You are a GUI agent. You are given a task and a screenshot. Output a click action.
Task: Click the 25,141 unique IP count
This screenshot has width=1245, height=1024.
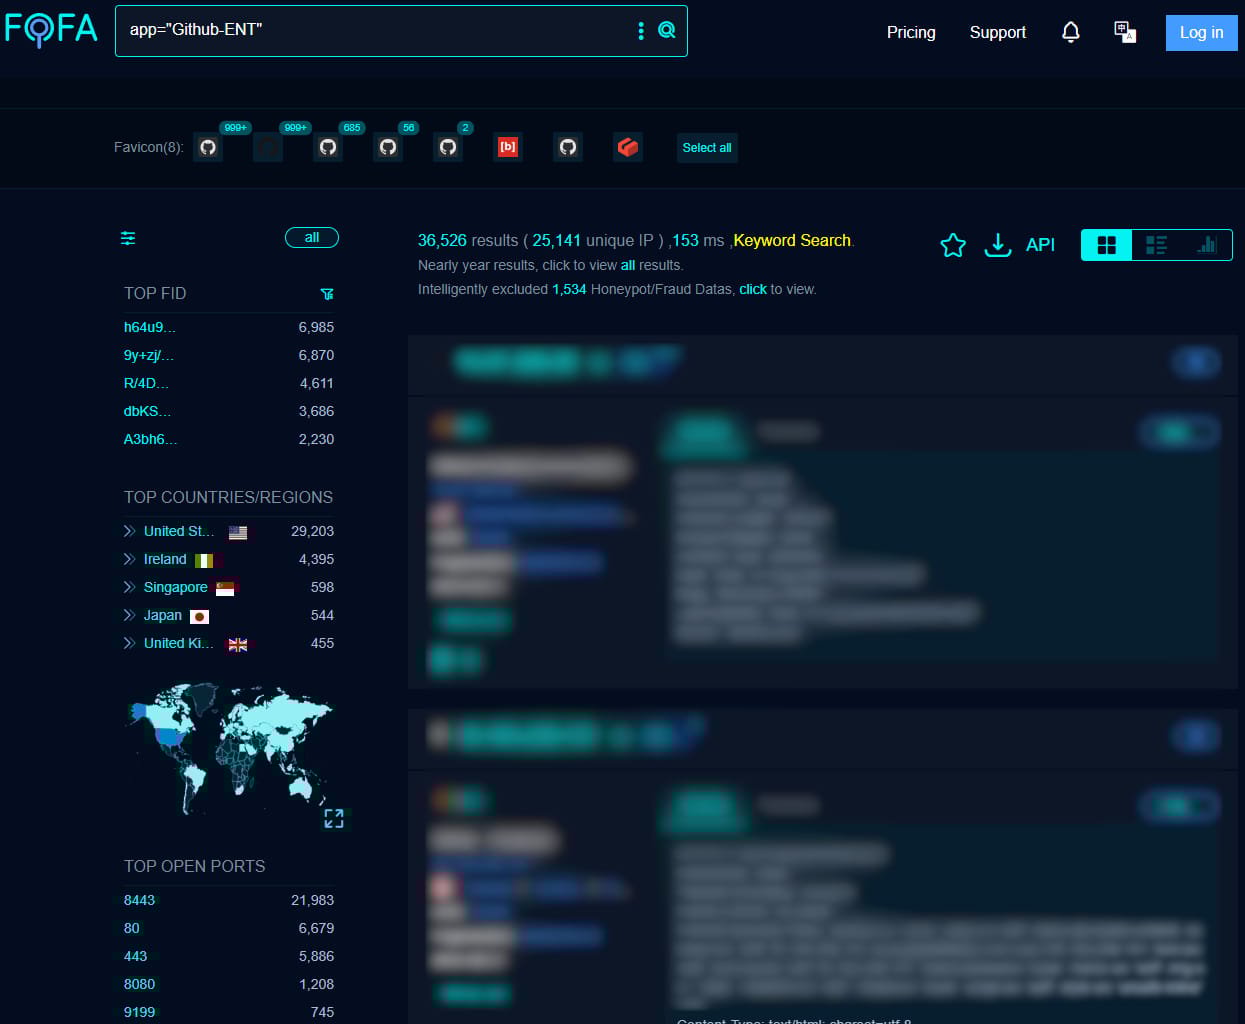pos(557,240)
